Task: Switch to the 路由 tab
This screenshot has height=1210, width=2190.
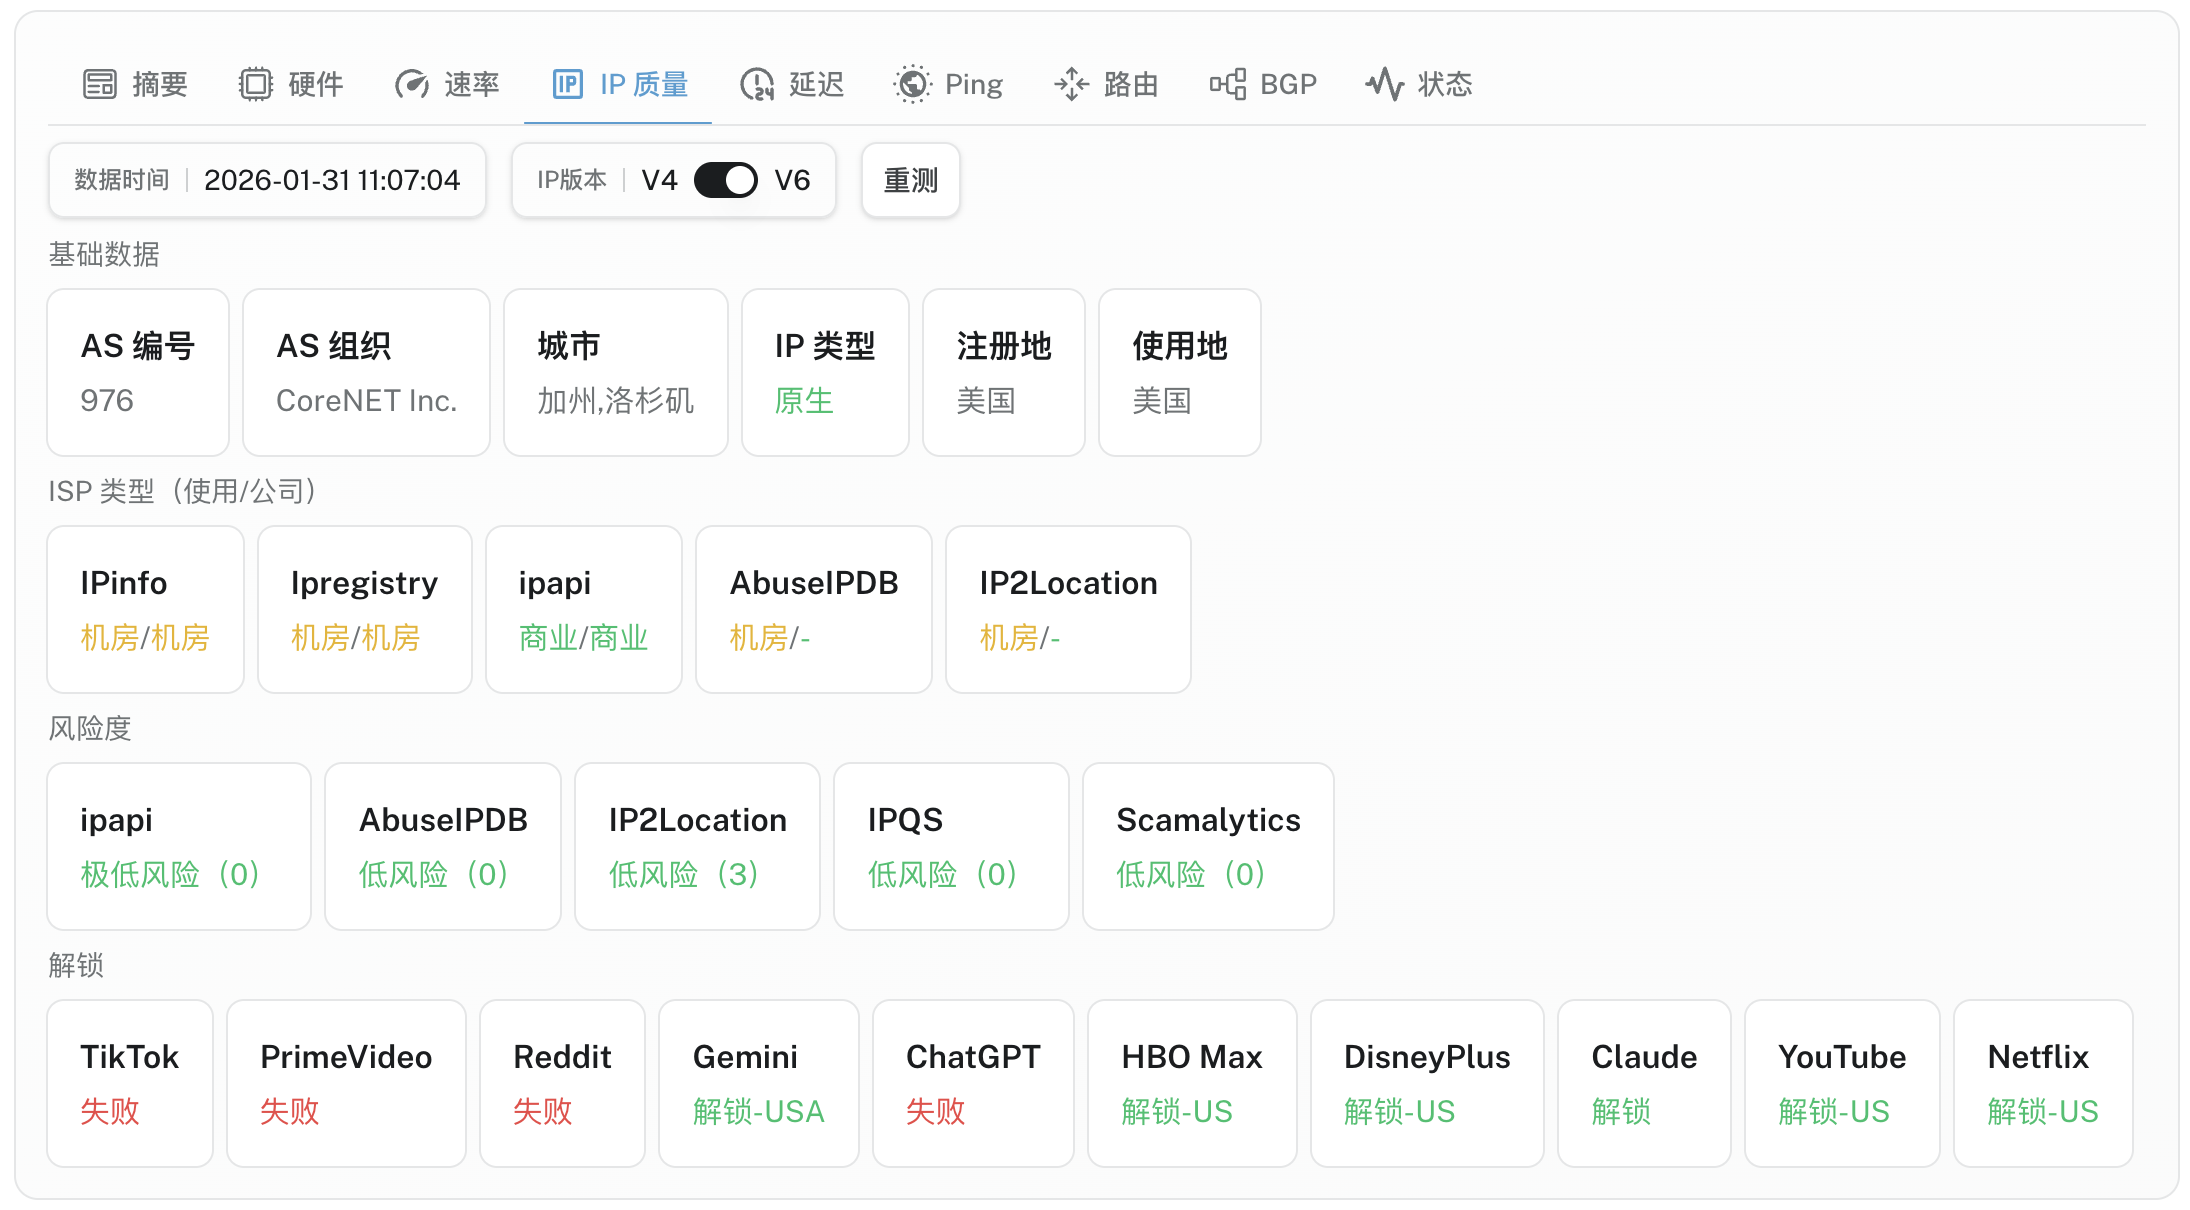Action: (x=1130, y=84)
